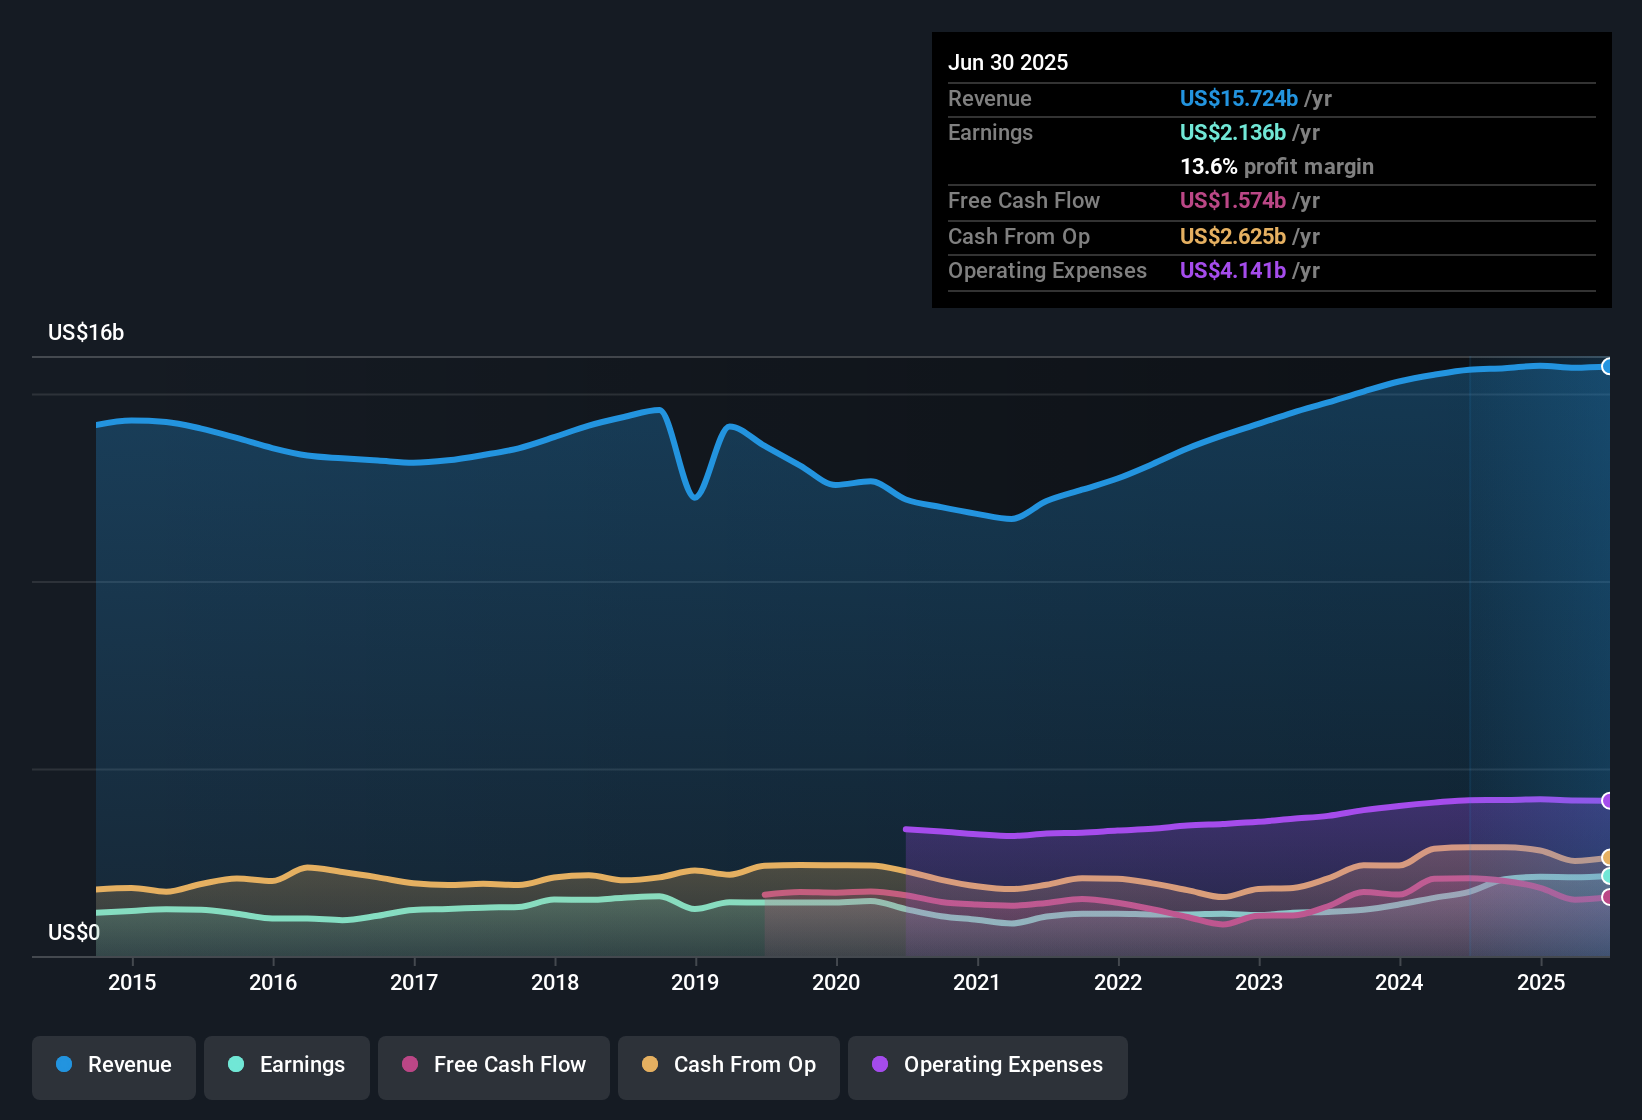Image resolution: width=1642 pixels, height=1120 pixels.
Task: Click the orange Cash From Op endpoint marker
Action: click(x=1607, y=857)
